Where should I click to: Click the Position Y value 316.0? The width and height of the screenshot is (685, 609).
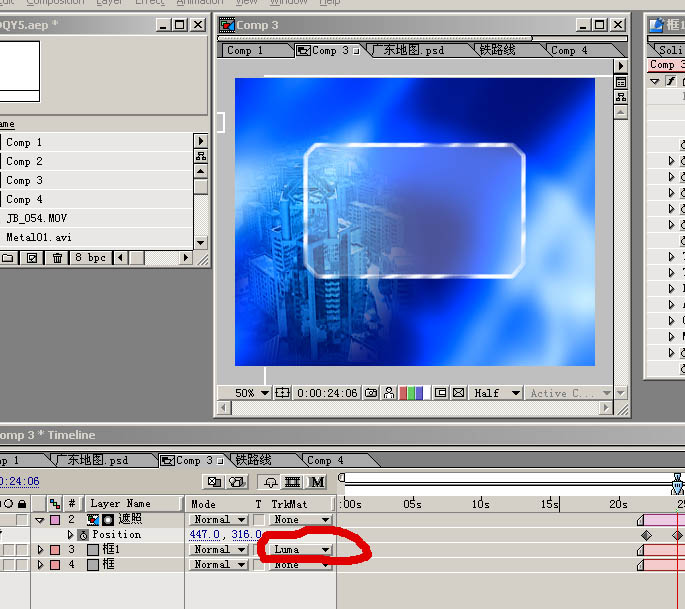(x=246, y=534)
